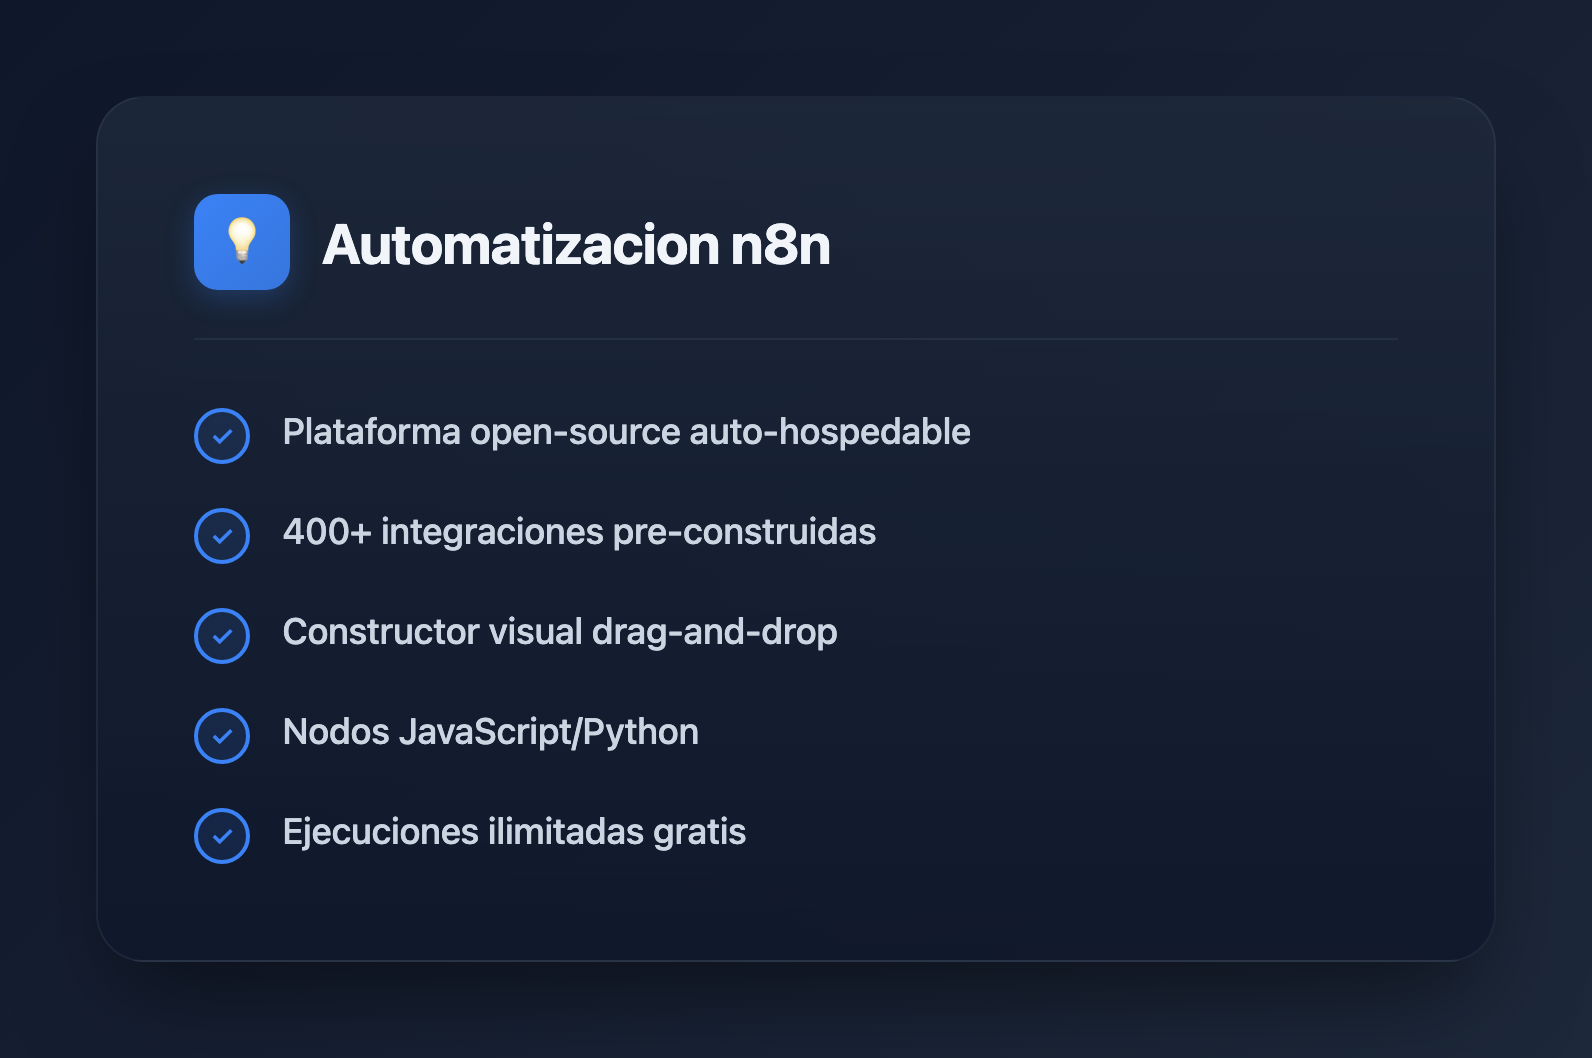Screen dimensions: 1592x1058
Task: Click the check icon beside 'Constructor visual drag-and-drop'
Action: click(222, 636)
